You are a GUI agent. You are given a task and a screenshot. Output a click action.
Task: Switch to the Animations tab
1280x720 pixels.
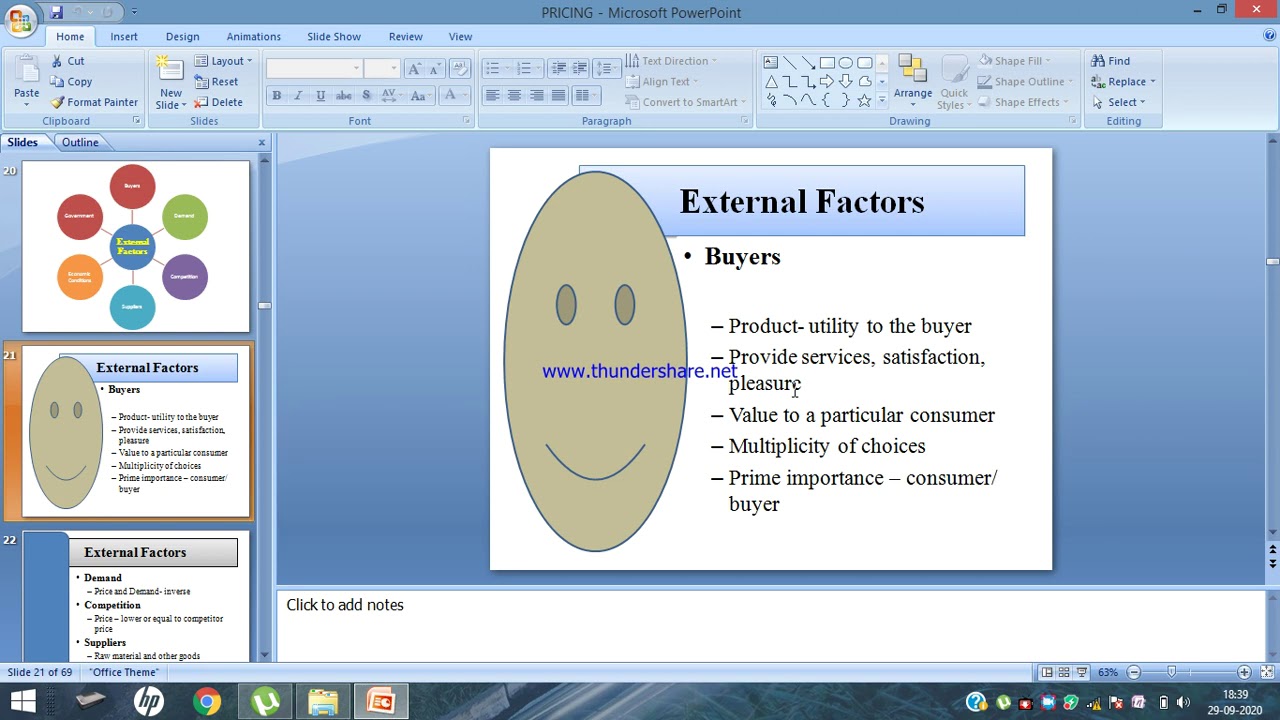tap(253, 36)
